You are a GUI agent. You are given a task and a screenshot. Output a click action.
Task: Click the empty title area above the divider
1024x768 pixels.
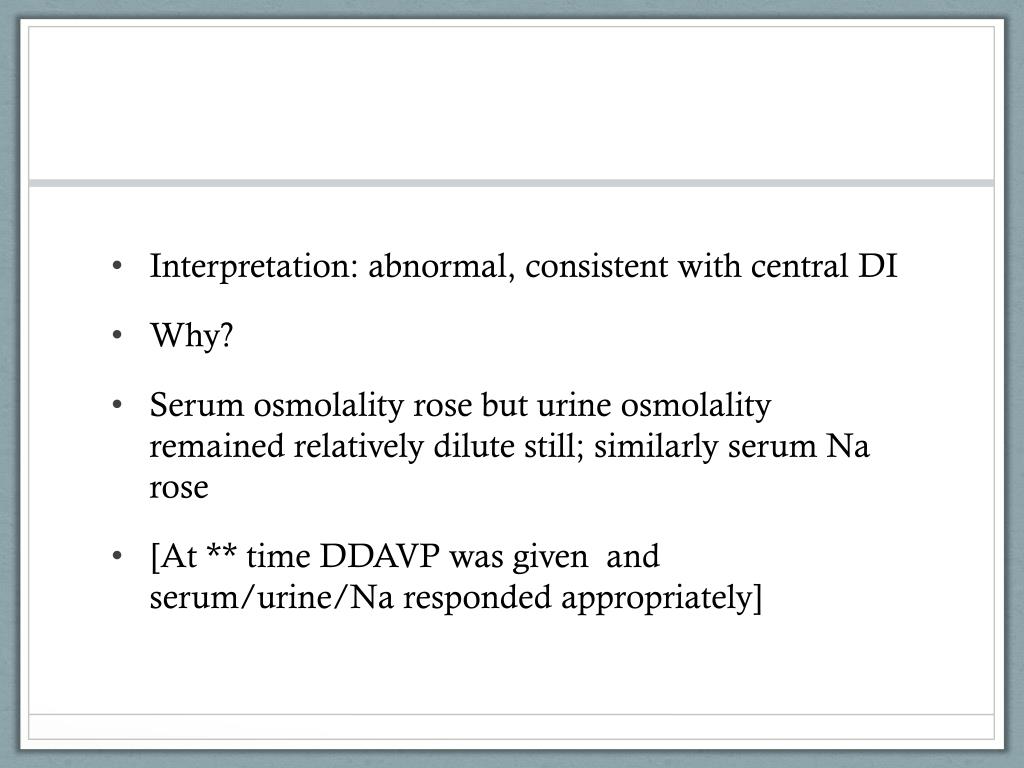coord(511,103)
